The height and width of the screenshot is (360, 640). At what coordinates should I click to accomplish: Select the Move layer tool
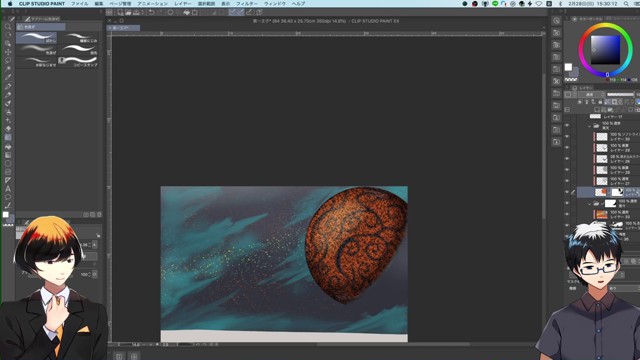point(8,52)
